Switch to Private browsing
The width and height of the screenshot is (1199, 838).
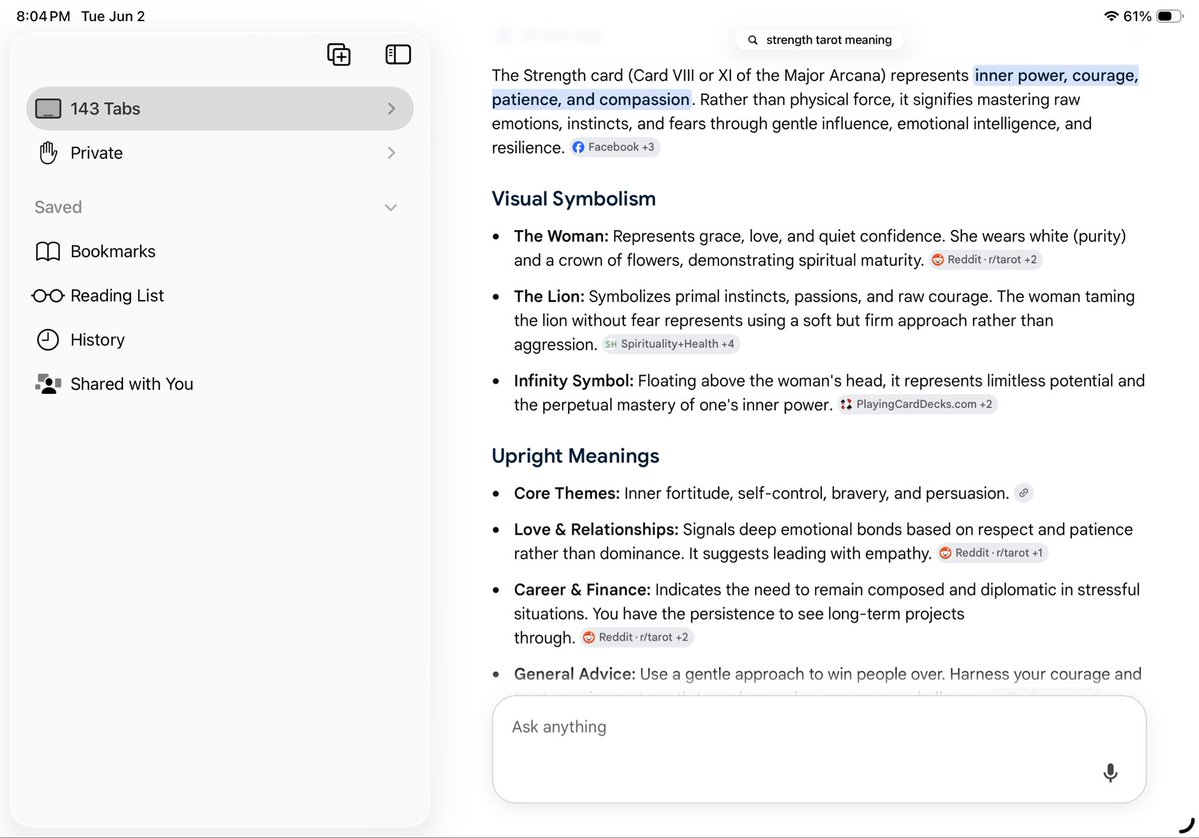[x=219, y=153]
